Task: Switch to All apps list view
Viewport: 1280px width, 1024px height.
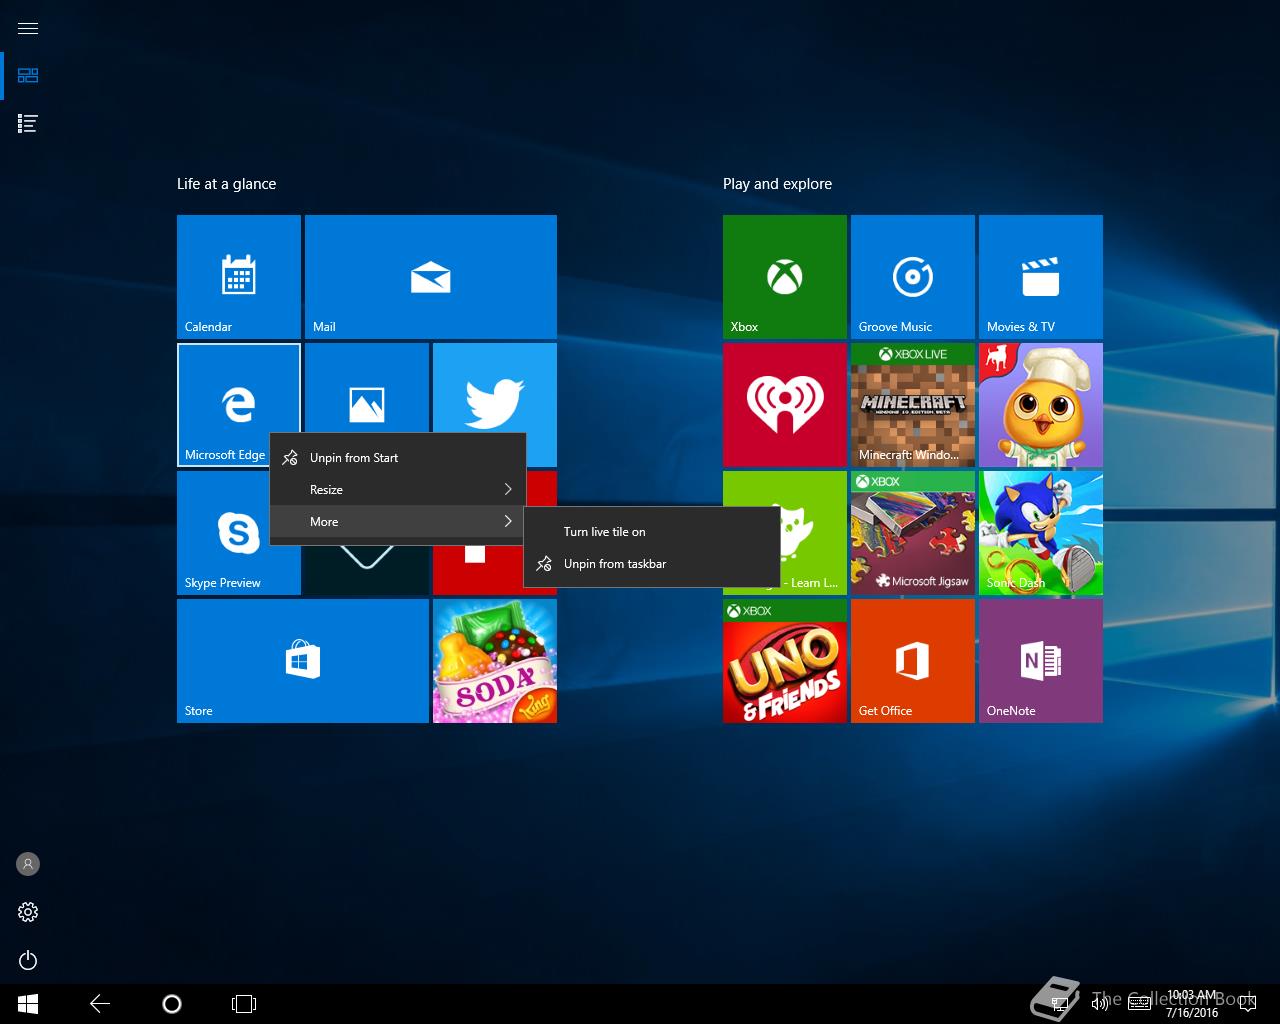Action: pos(28,124)
